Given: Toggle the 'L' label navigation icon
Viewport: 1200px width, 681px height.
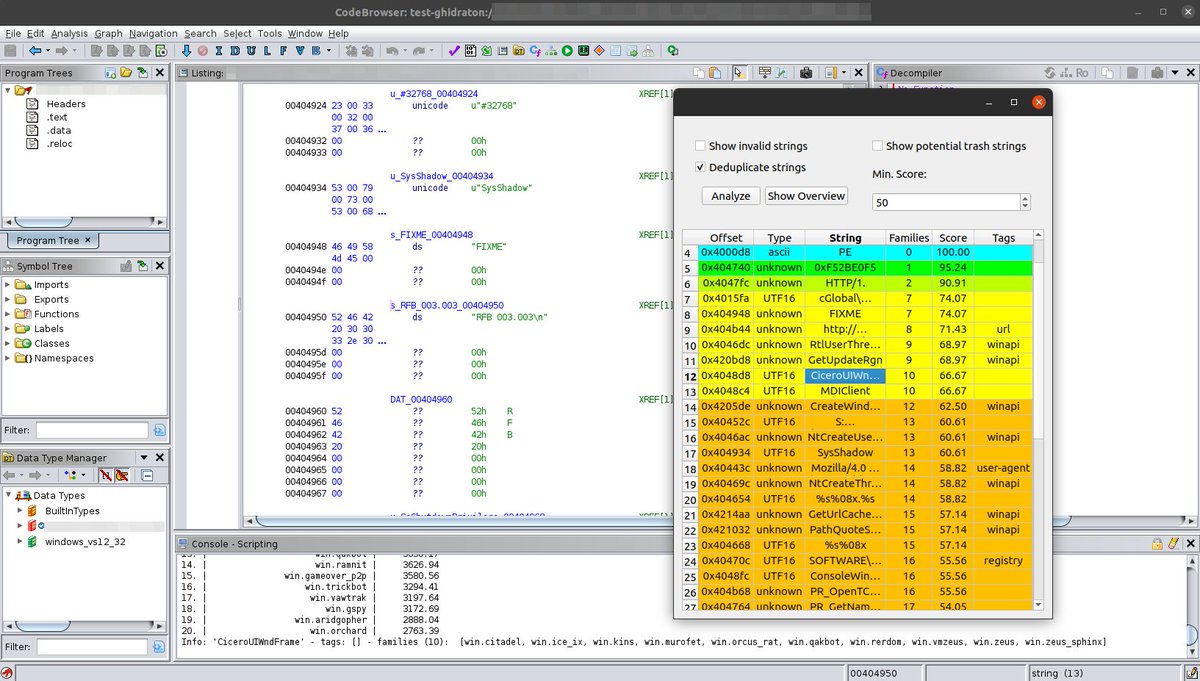Looking at the screenshot, I should coord(267,50).
